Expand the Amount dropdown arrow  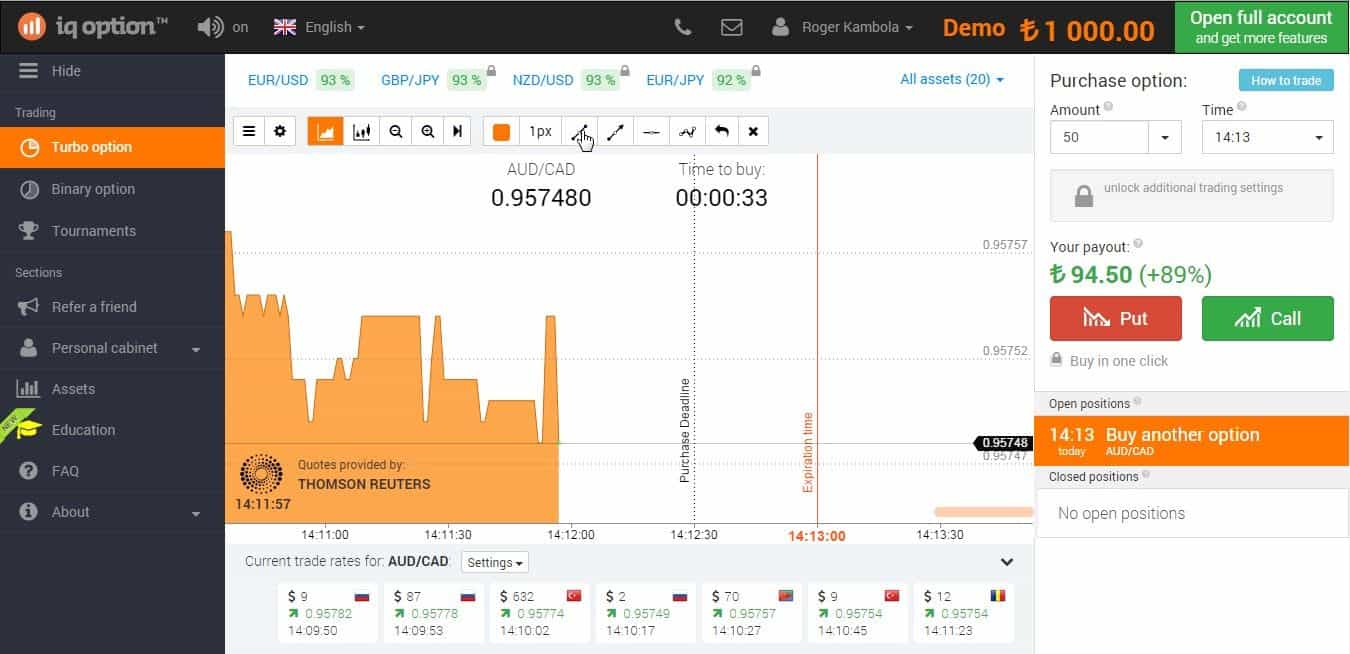click(x=1164, y=137)
